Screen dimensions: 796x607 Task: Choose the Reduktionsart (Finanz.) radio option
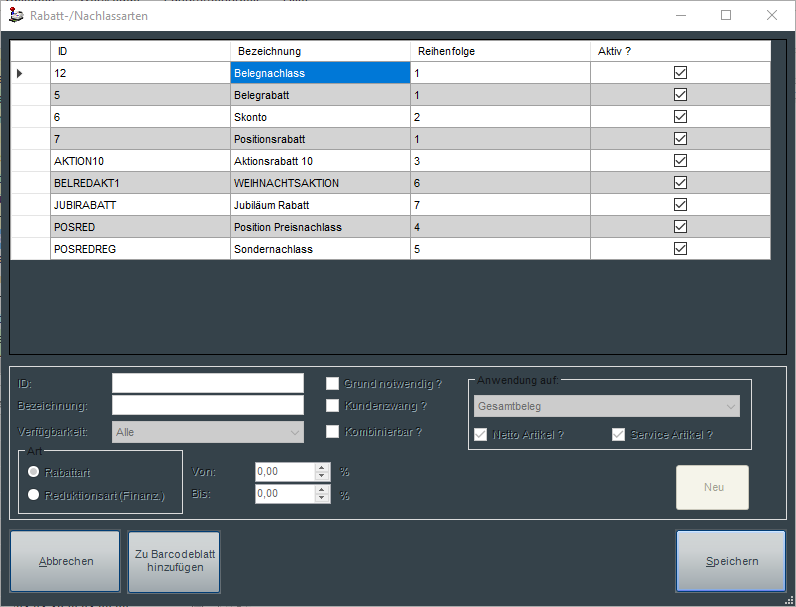pos(34,494)
